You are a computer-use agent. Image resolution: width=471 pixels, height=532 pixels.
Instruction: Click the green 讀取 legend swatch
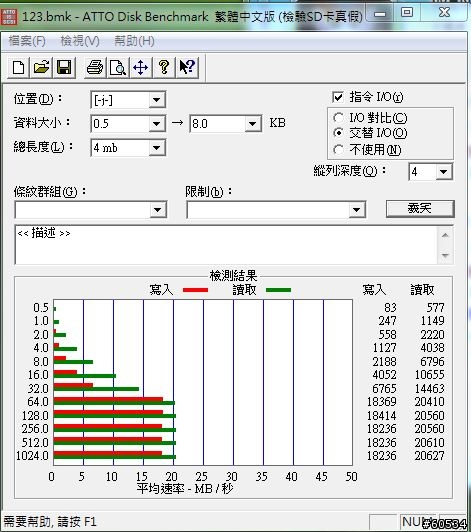[279, 290]
